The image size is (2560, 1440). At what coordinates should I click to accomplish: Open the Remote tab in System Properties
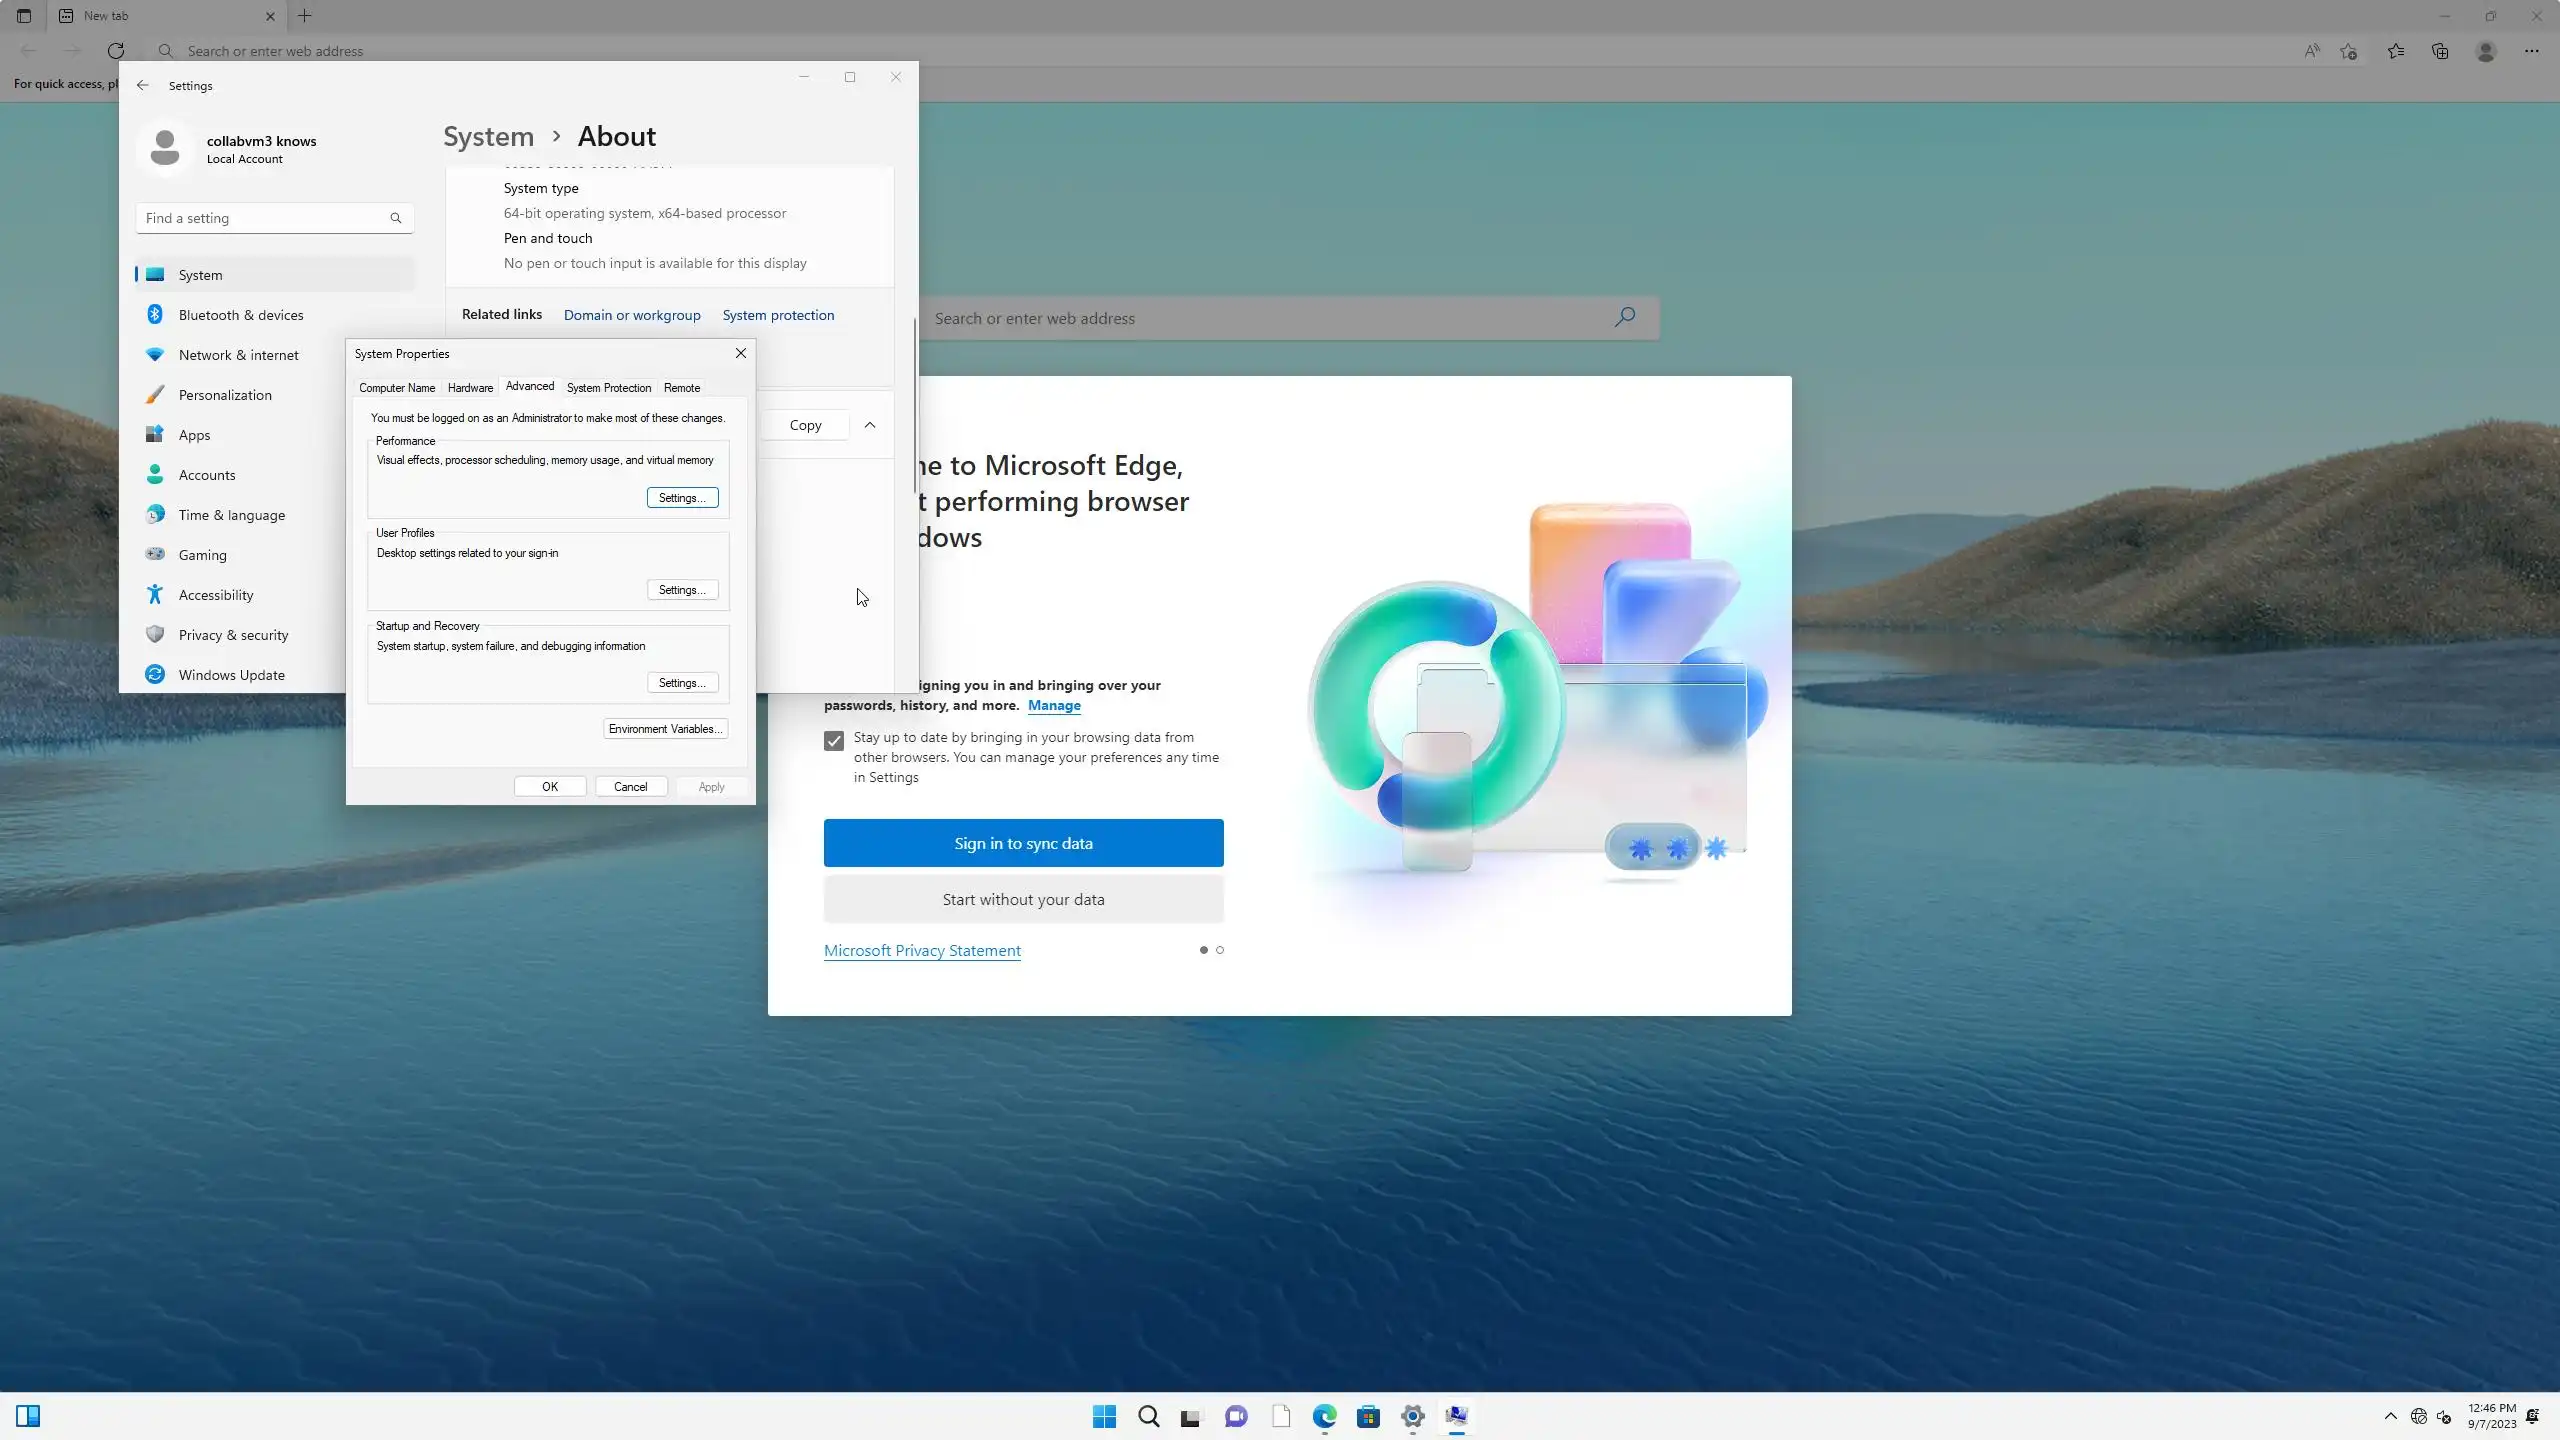tap(682, 388)
